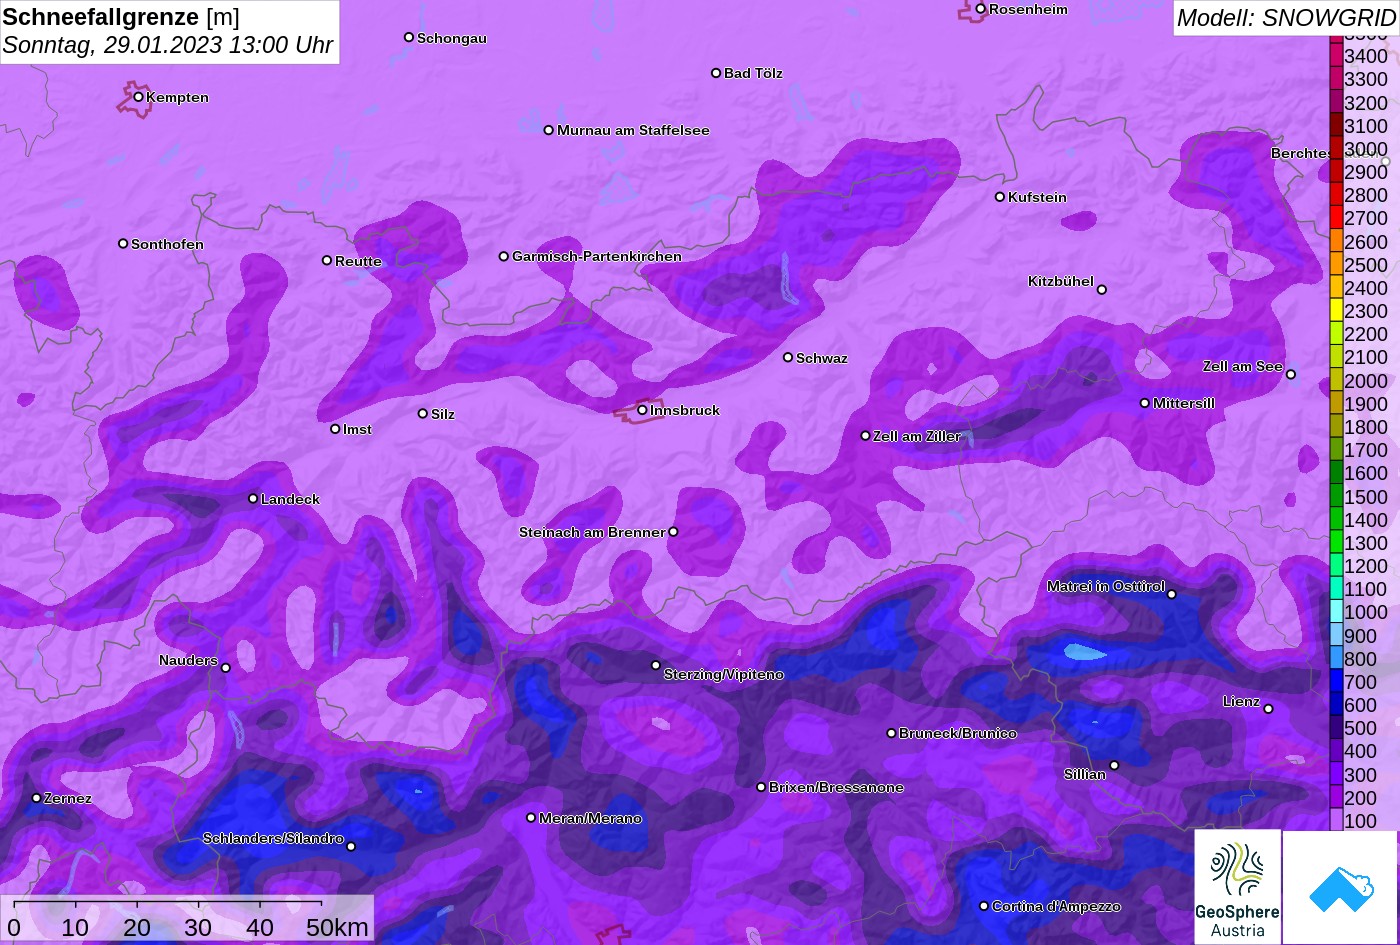Select the Matrei in Osttirol marker
This screenshot has width=1400, height=945.
pos(1172,594)
